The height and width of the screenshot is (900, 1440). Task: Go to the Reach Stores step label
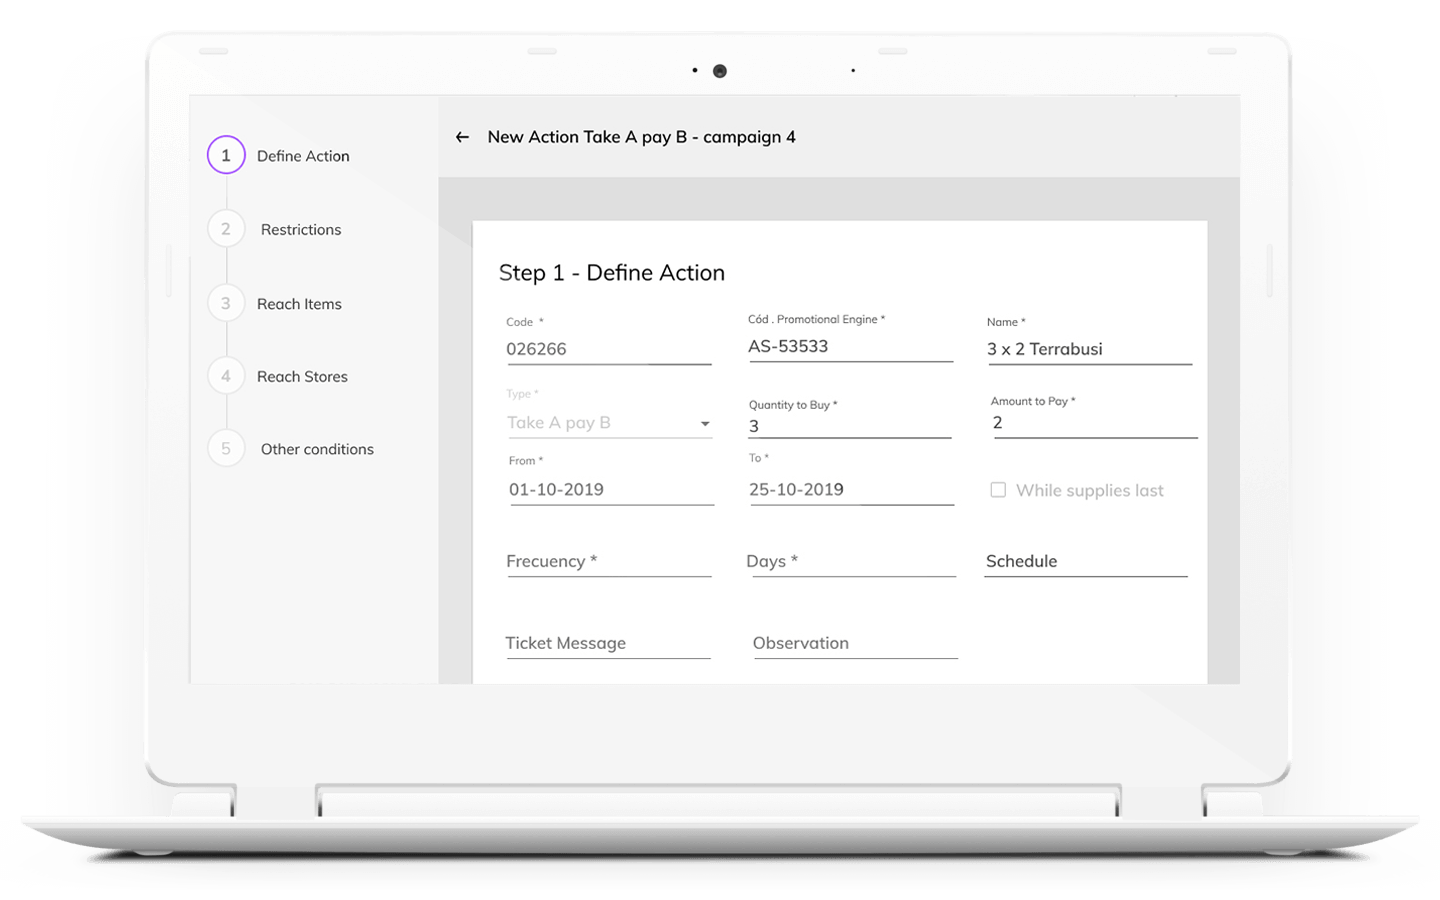click(x=302, y=377)
